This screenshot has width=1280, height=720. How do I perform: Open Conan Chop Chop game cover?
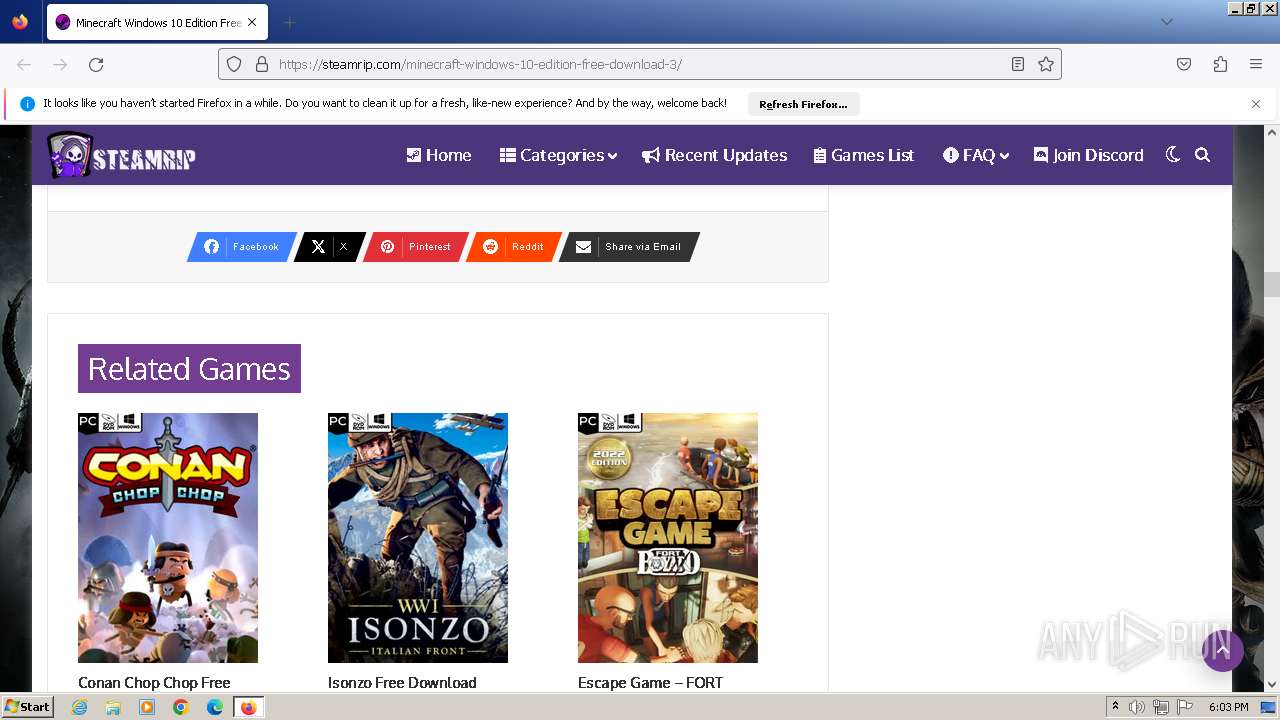click(168, 538)
